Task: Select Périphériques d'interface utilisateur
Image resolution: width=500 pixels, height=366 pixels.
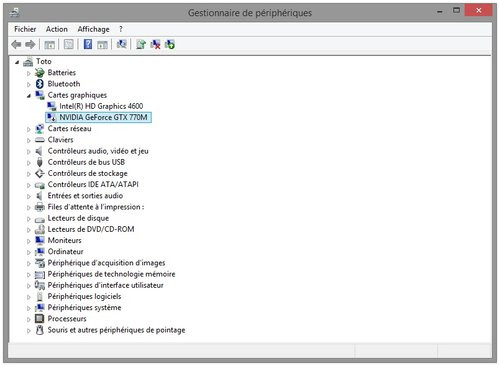Action: 105,285
